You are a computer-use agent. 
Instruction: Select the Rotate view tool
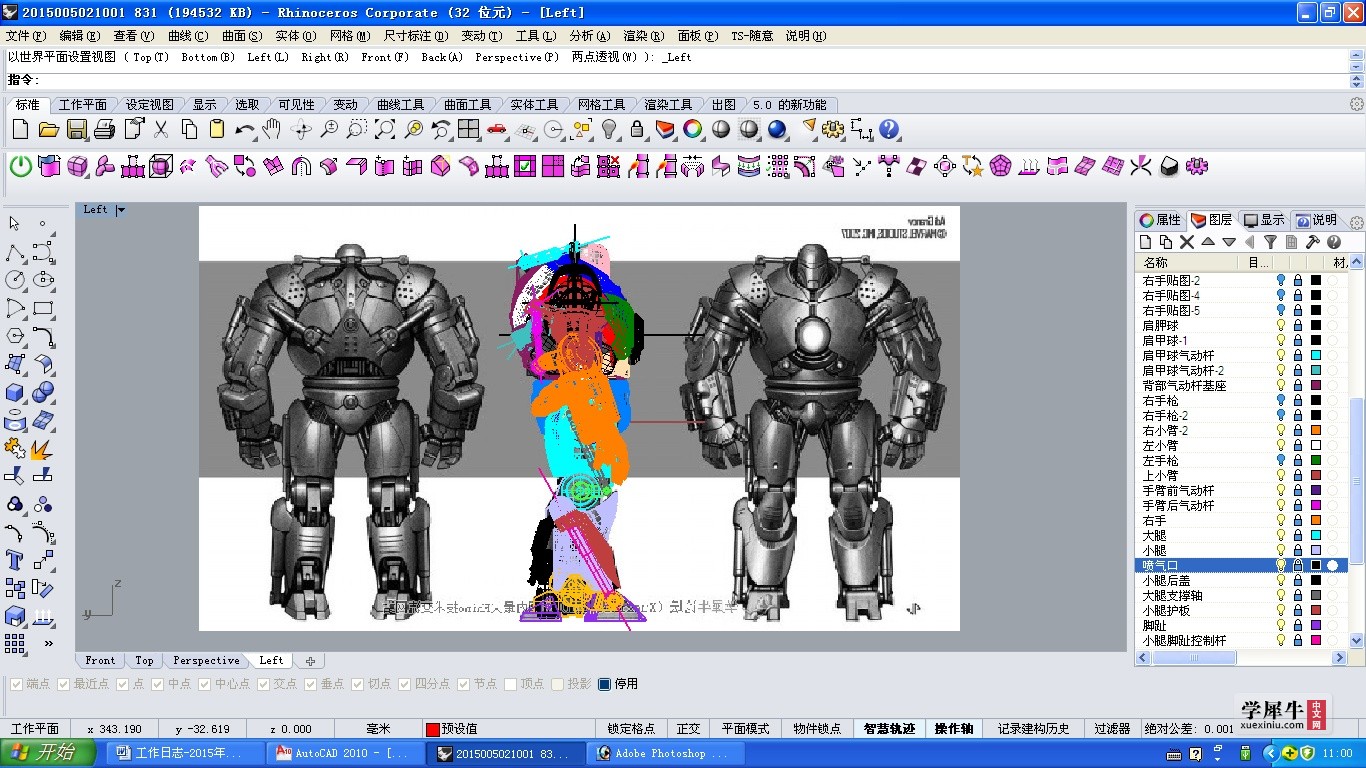click(300, 129)
